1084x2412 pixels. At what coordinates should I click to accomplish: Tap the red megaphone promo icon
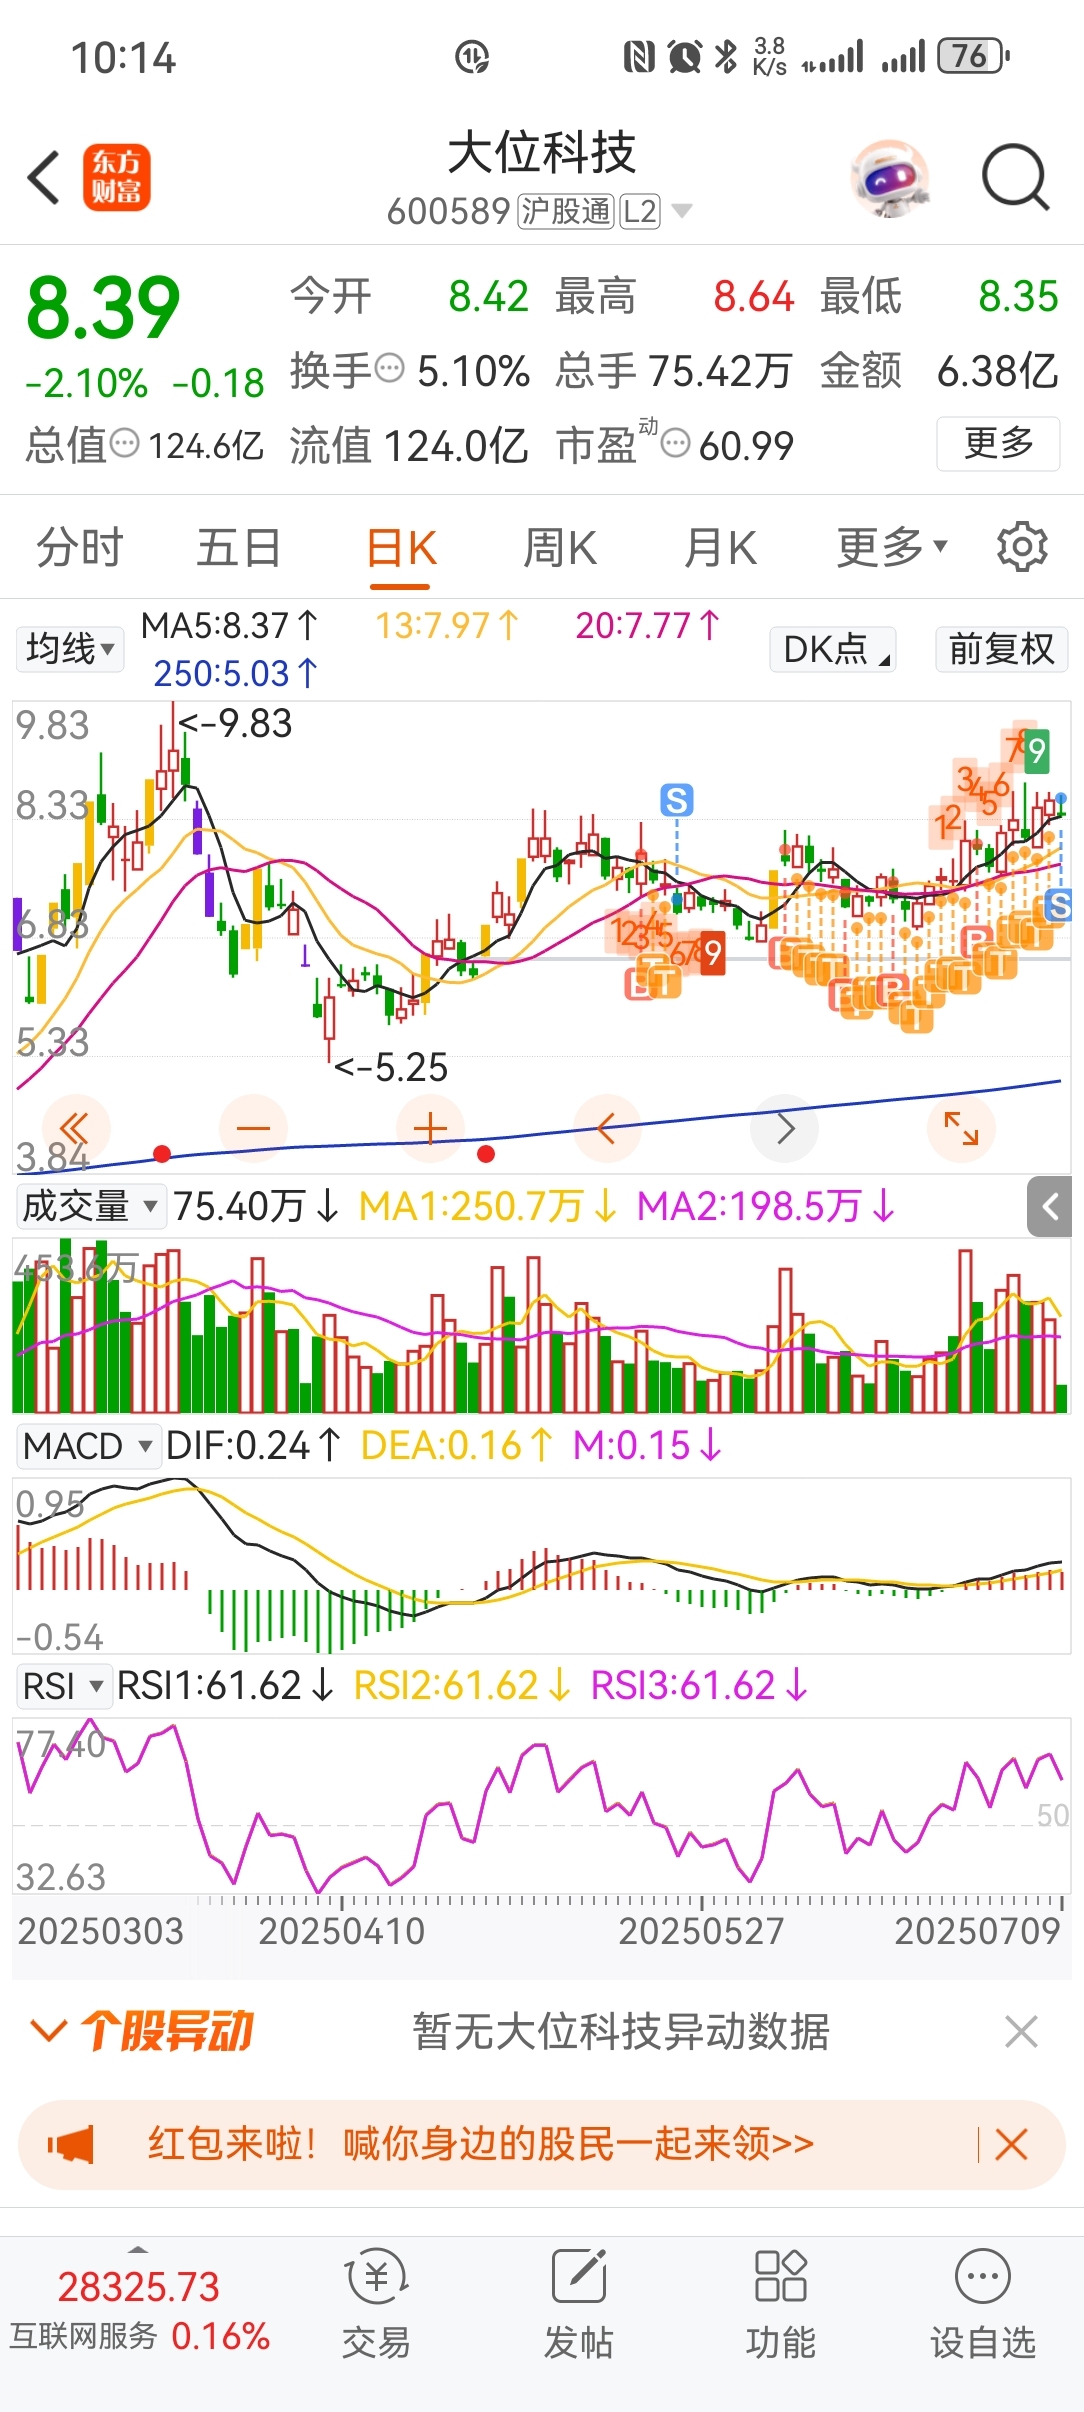70,2145
